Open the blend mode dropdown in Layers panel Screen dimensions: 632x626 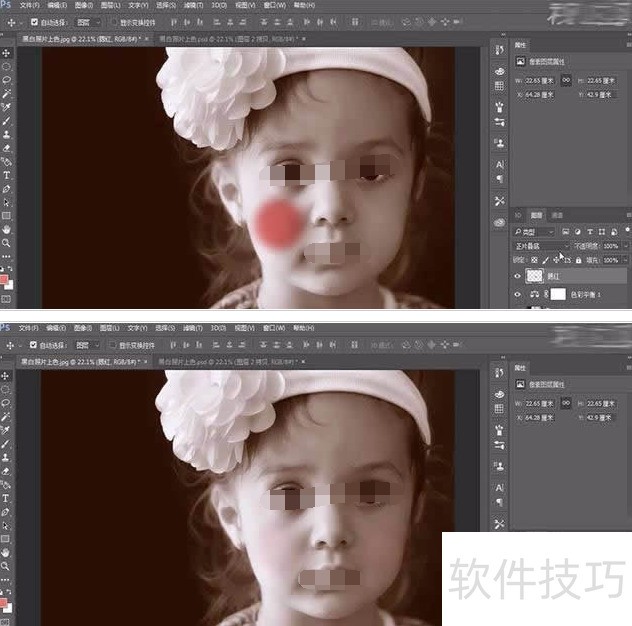coord(541,246)
